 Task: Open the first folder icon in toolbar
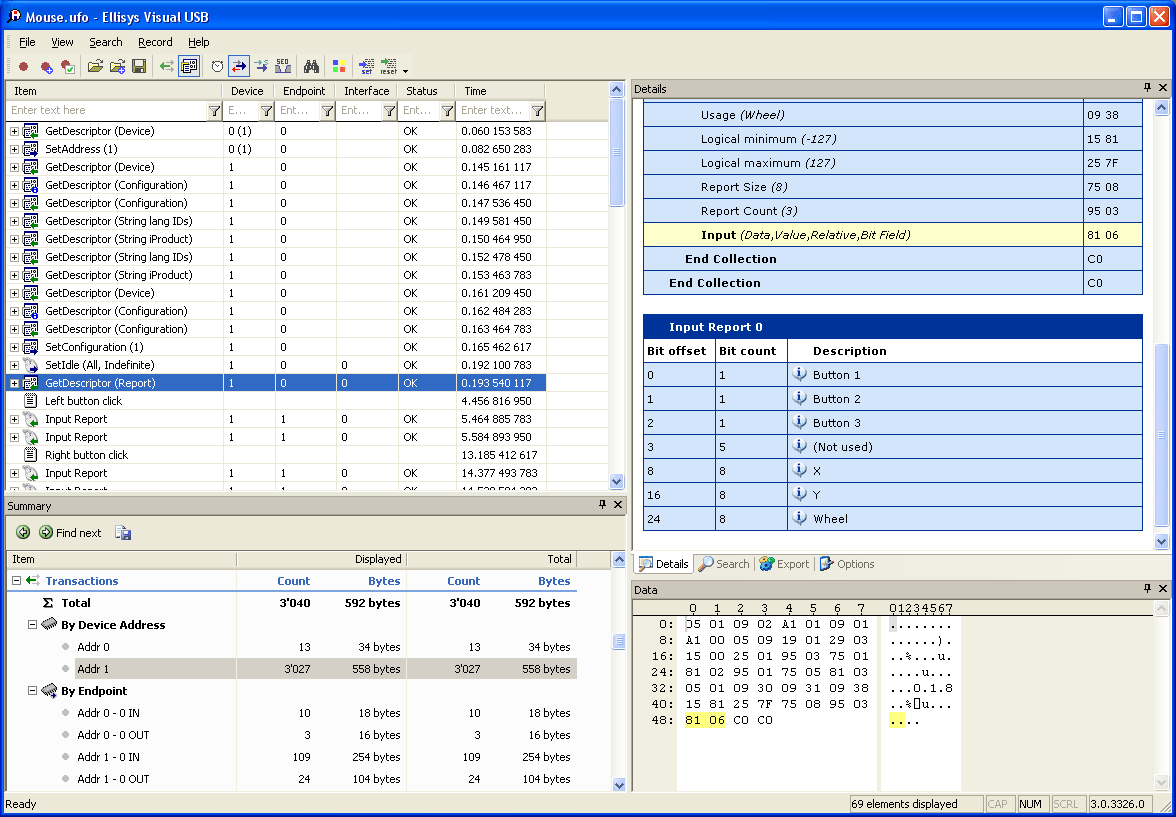[x=95, y=67]
